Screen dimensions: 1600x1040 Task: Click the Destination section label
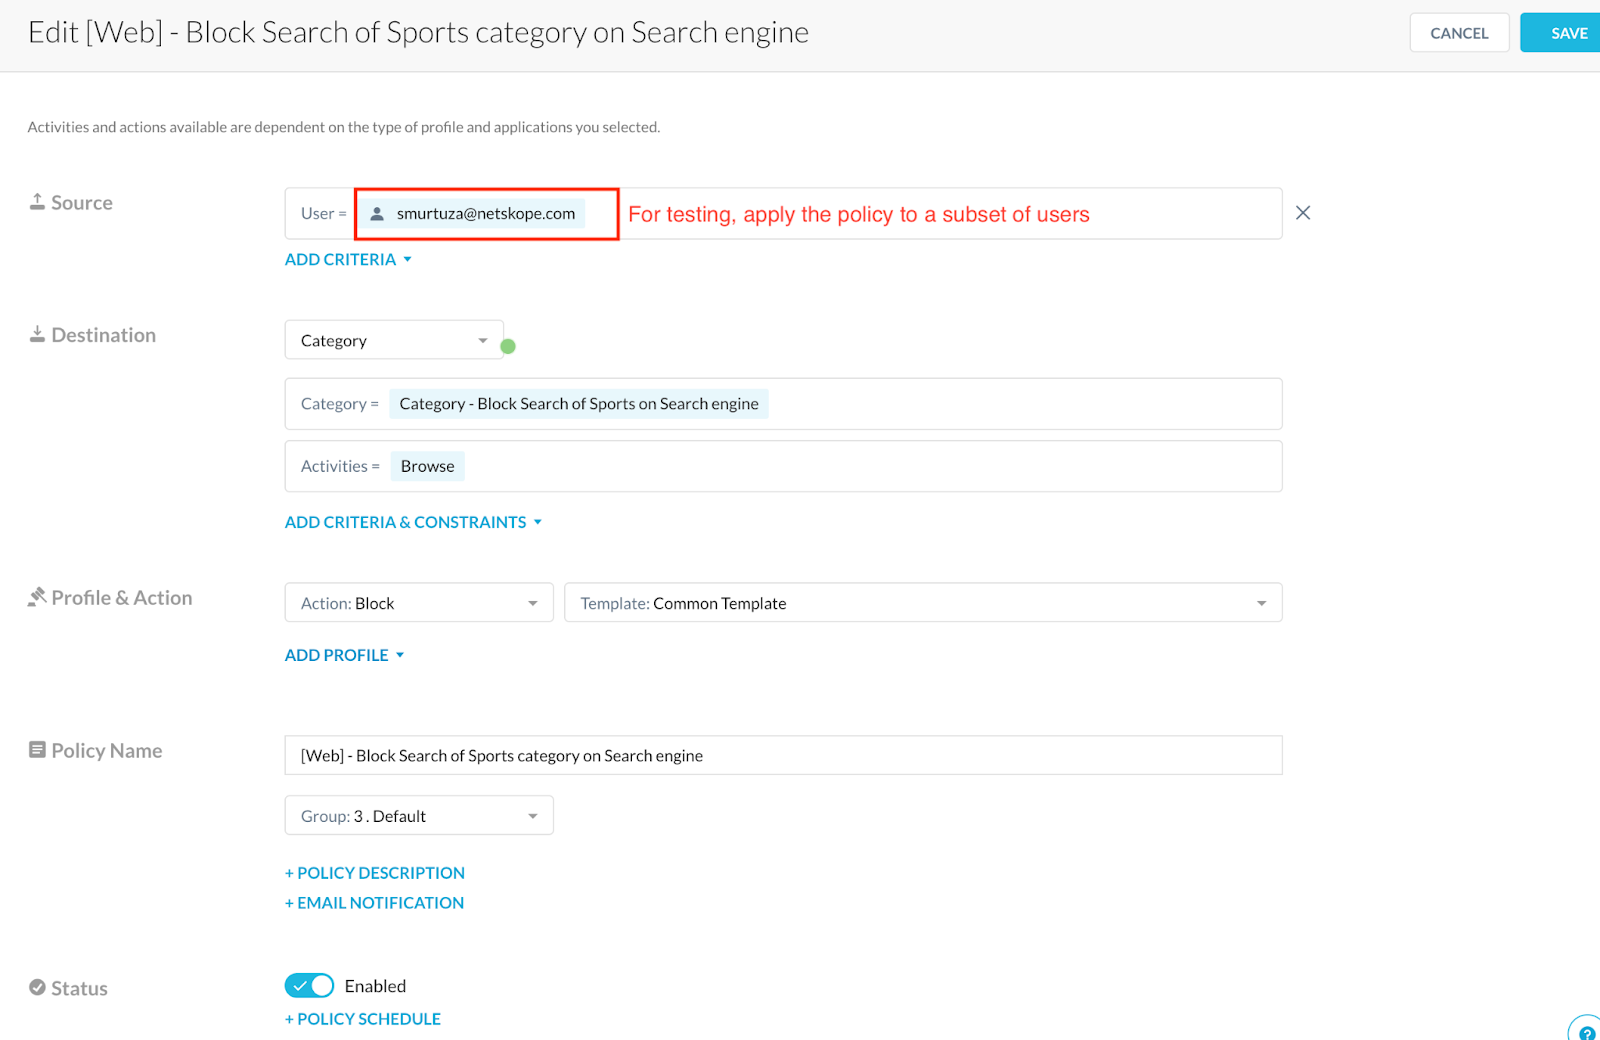pyautogui.click(x=104, y=335)
